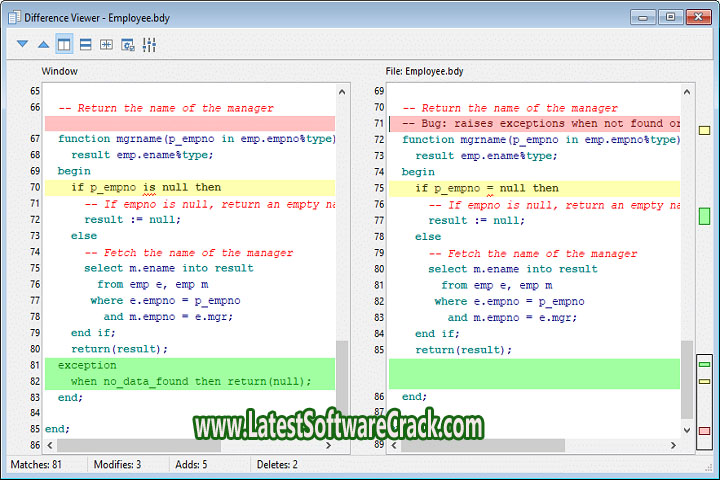Image resolution: width=720 pixels, height=480 pixels.
Task: Click the 'Deletes: 2' status bar entry
Action: click(x=277, y=464)
